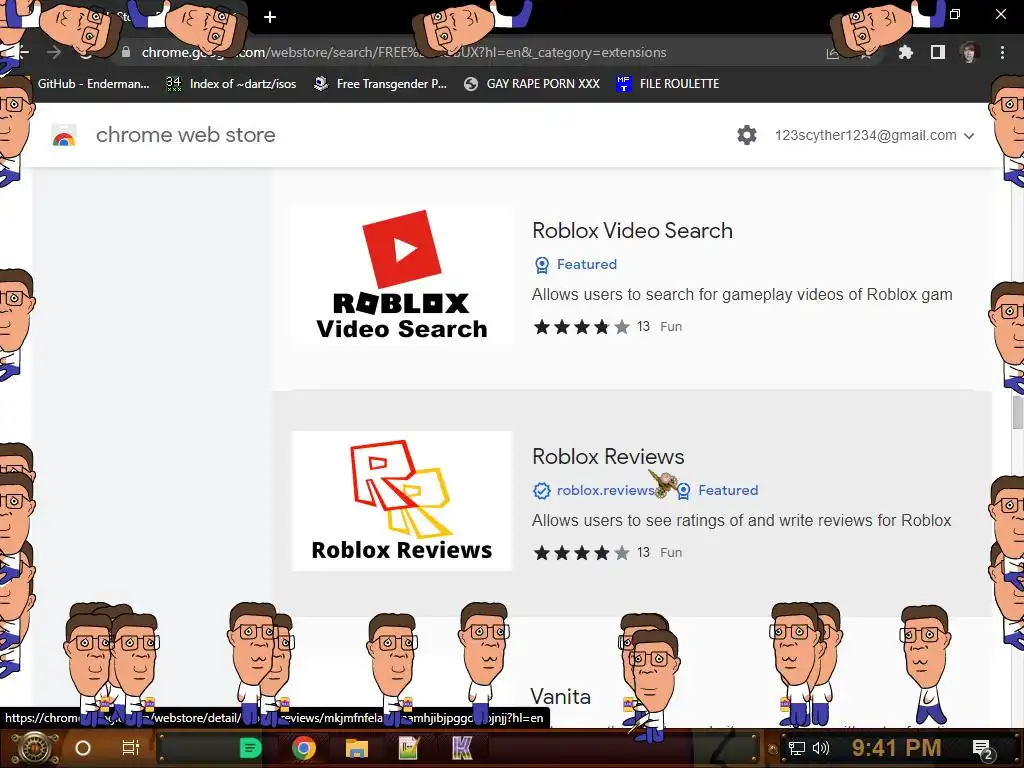
Task: Open a new tab with the plus button
Action: (270, 17)
